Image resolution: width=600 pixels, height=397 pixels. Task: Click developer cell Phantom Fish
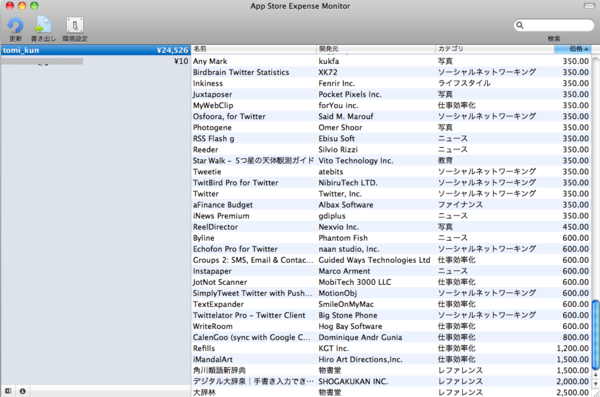343,238
